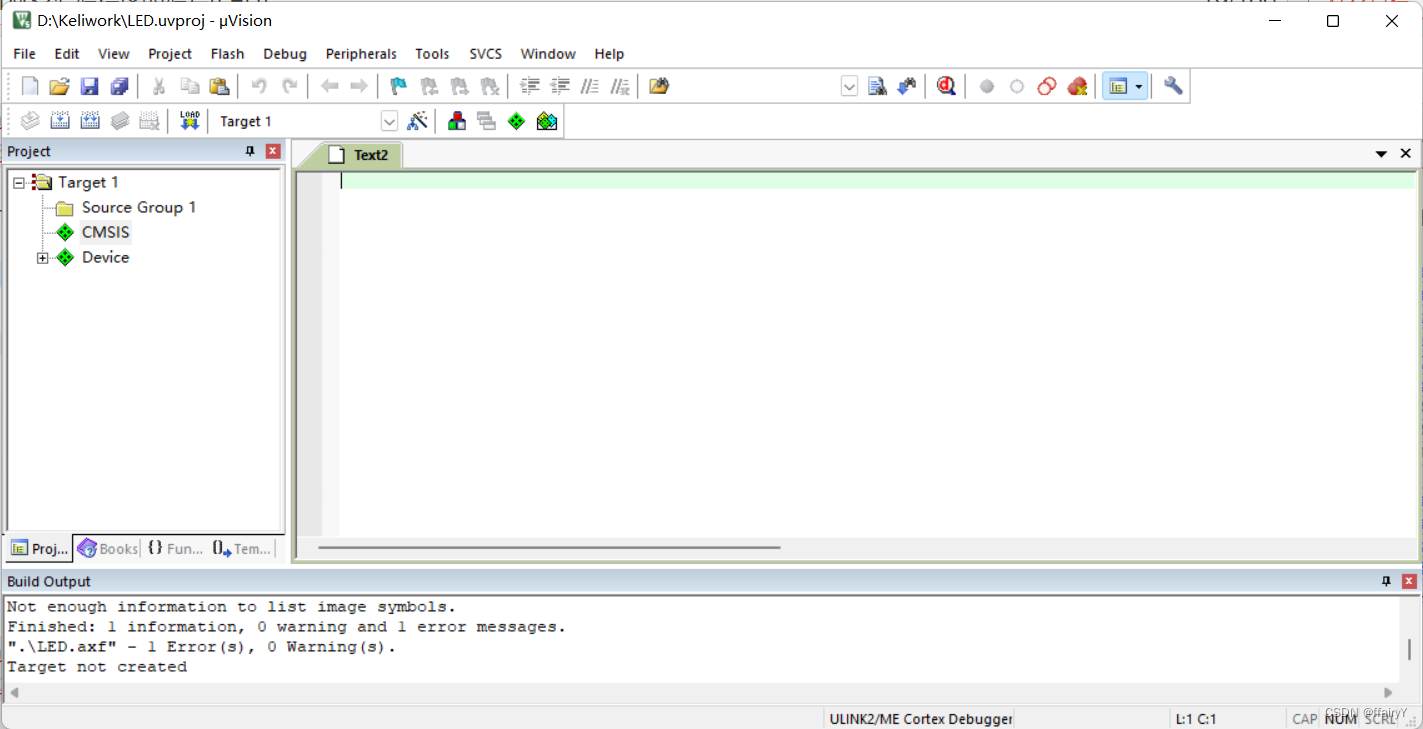
Task: Comment out selection icon
Action: point(590,86)
